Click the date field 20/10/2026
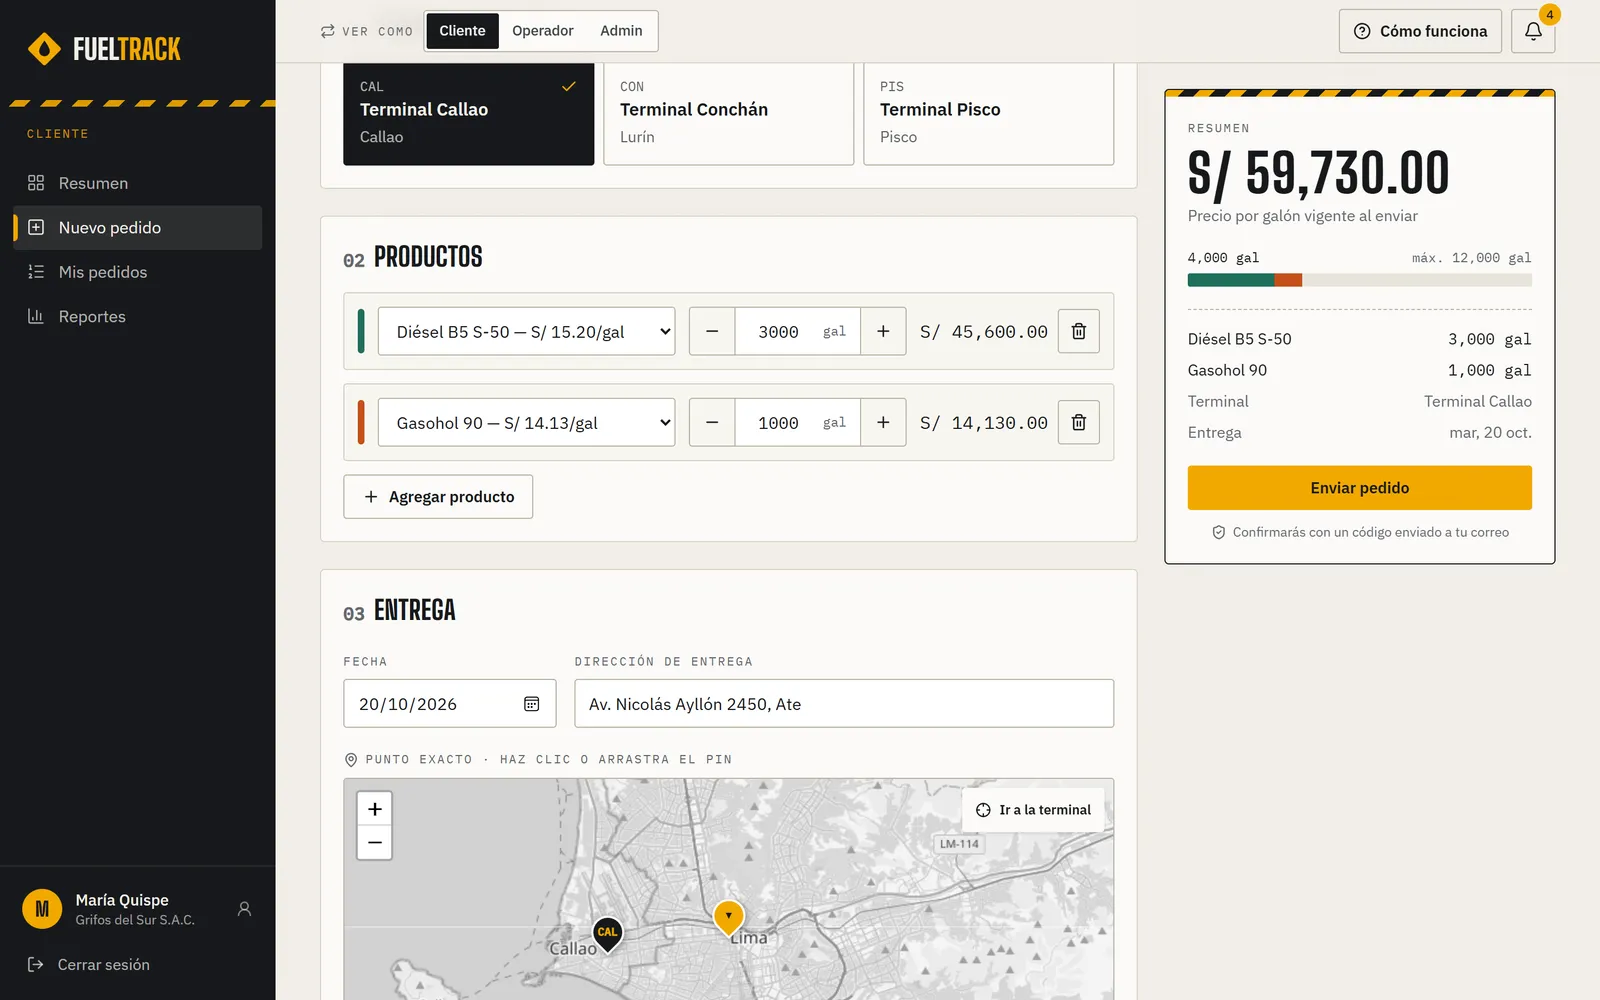The width and height of the screenshot is (1600, 1000). (450, 703)
